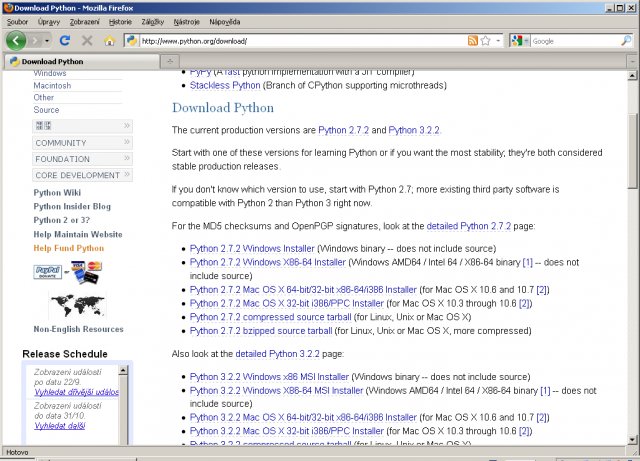The width and height of the screenshot is (640, 461).
Task: Click the credit cards image
Action: click(85, 272)
